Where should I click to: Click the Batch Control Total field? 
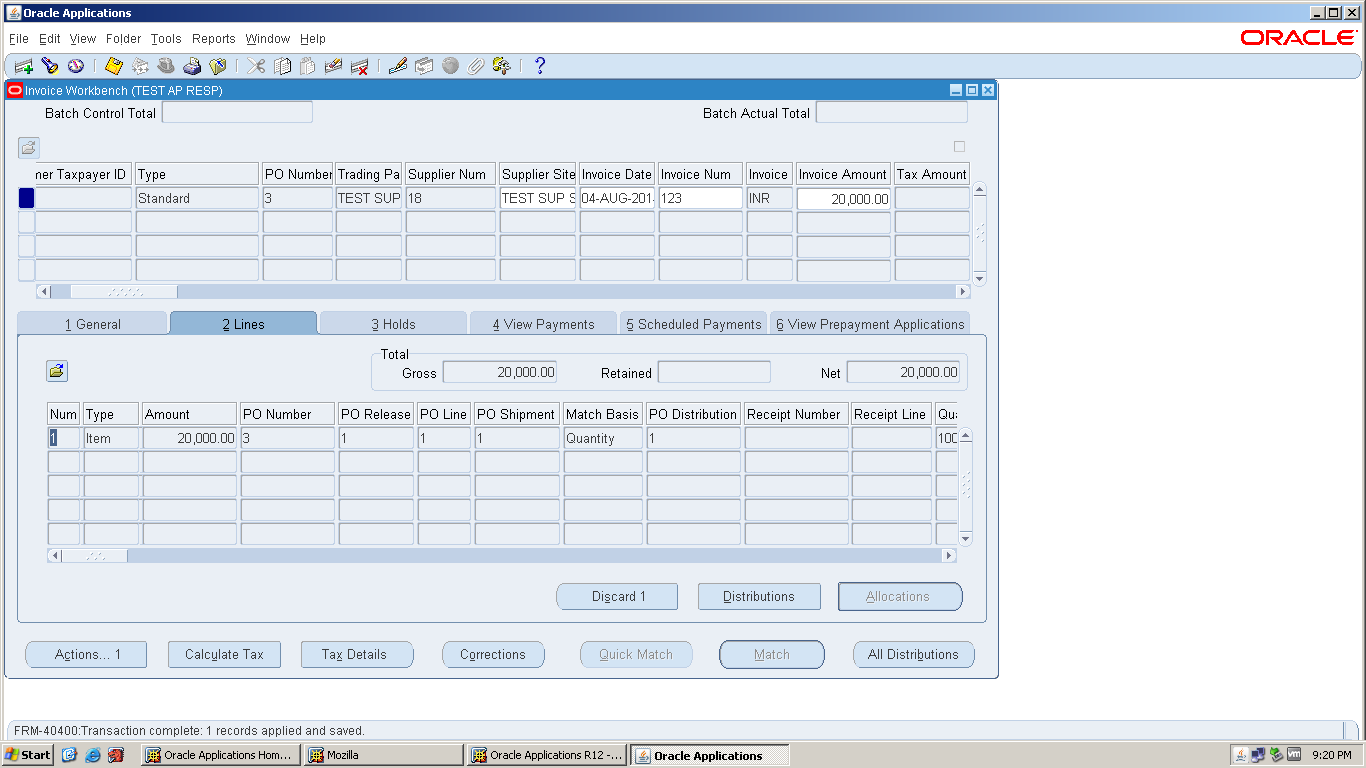[237, 113]
